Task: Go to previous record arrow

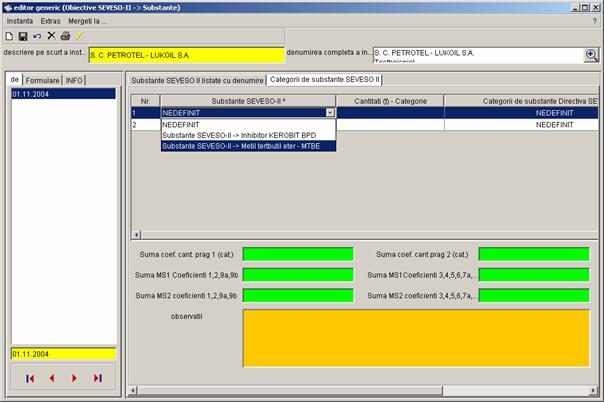Action: click(x=51, y=378)
